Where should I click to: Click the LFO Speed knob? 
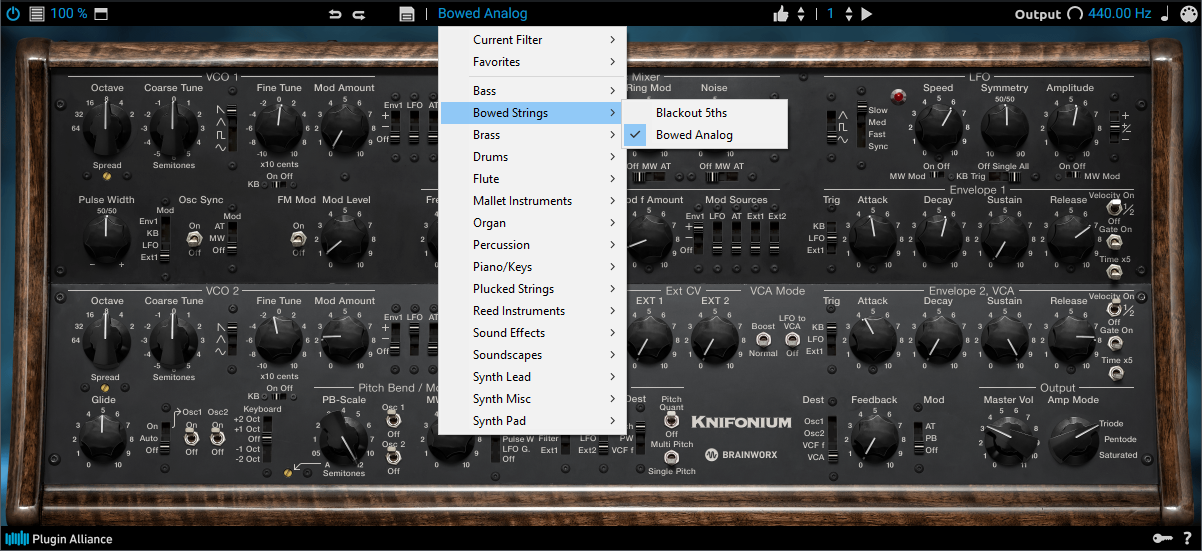(x=938, y=128)
